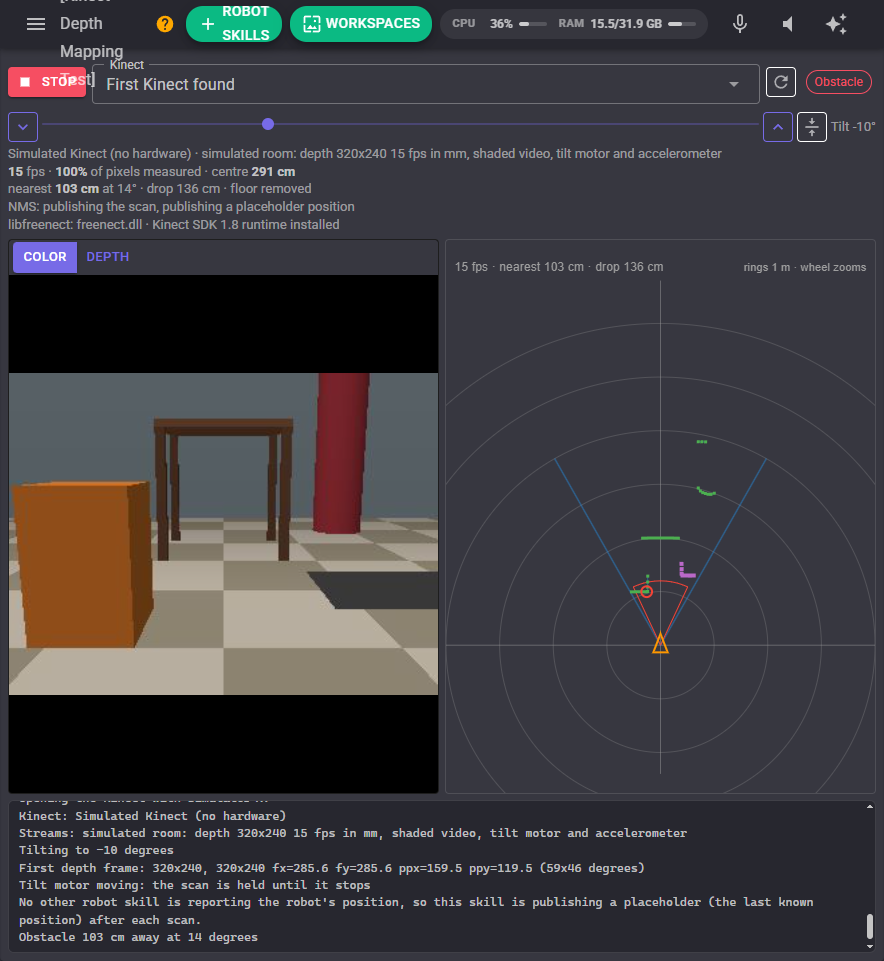Click the "100% of pixels measured" status line
The height and width of the screenshot is (961, 884).
(151, 172)
